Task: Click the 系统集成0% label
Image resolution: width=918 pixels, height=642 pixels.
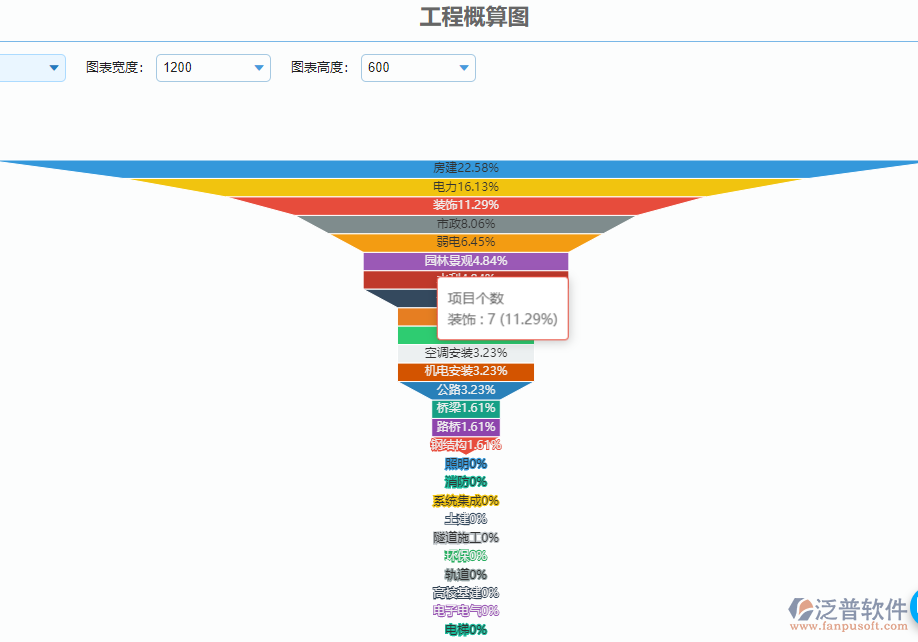Action: (x=464, y=500)
